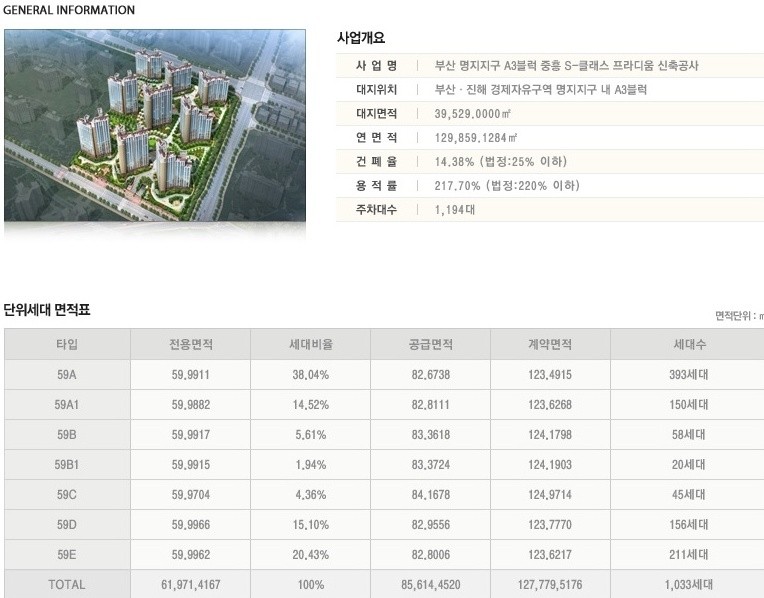
Task: Click the 타입 column header
Action: pyautogui.click(x=67, y=344)
